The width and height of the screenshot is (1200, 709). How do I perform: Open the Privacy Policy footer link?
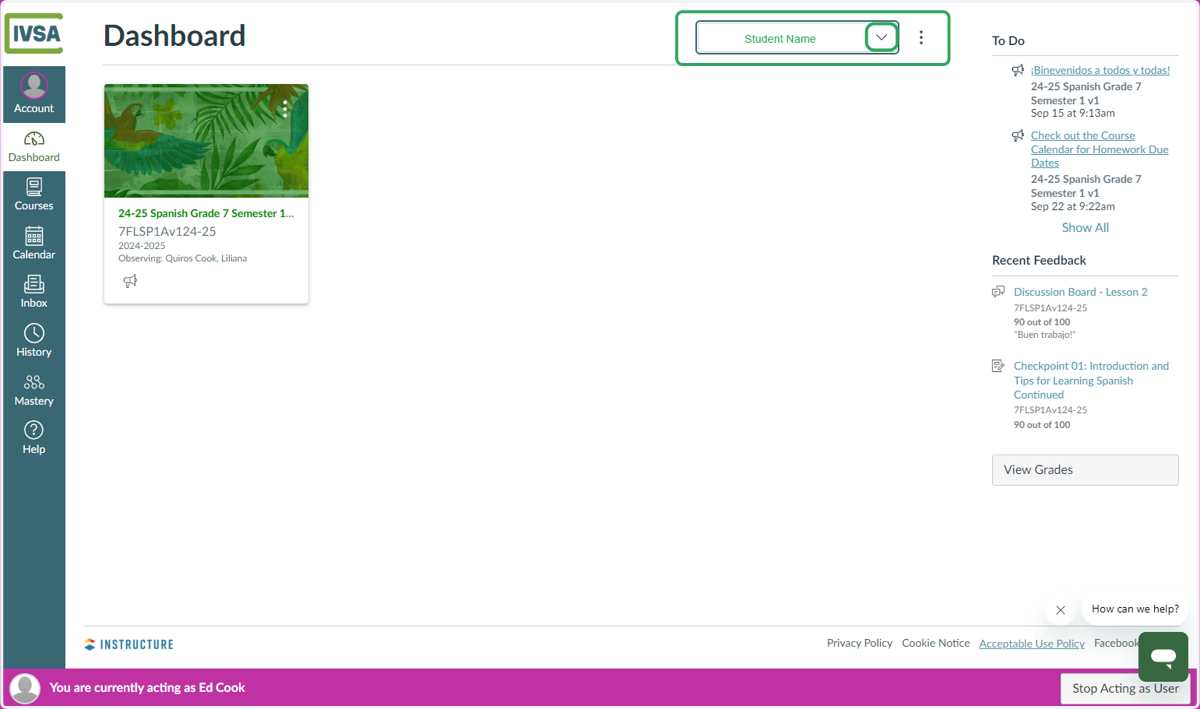point(860,643)
